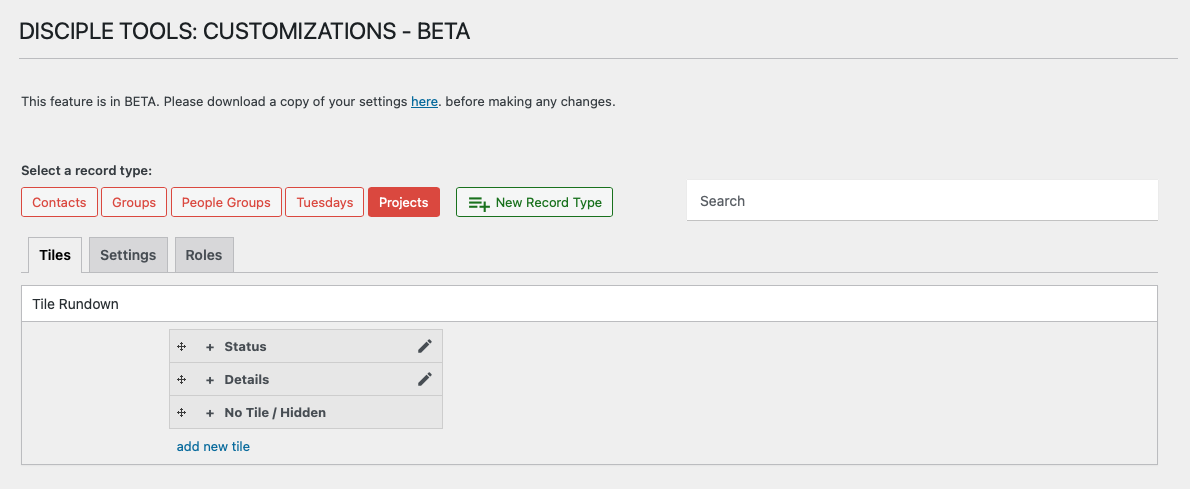Select the Groups record type
Screen dimensions: 1190x489
point(134,202)
